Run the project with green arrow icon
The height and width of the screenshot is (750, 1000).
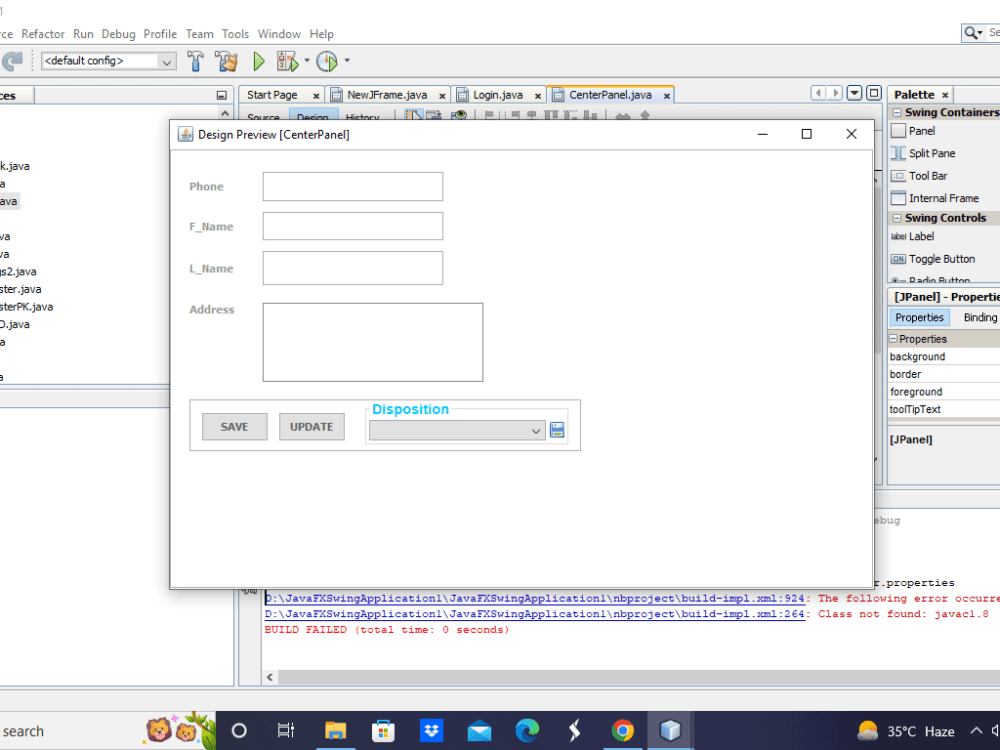[x=258, y=60]
